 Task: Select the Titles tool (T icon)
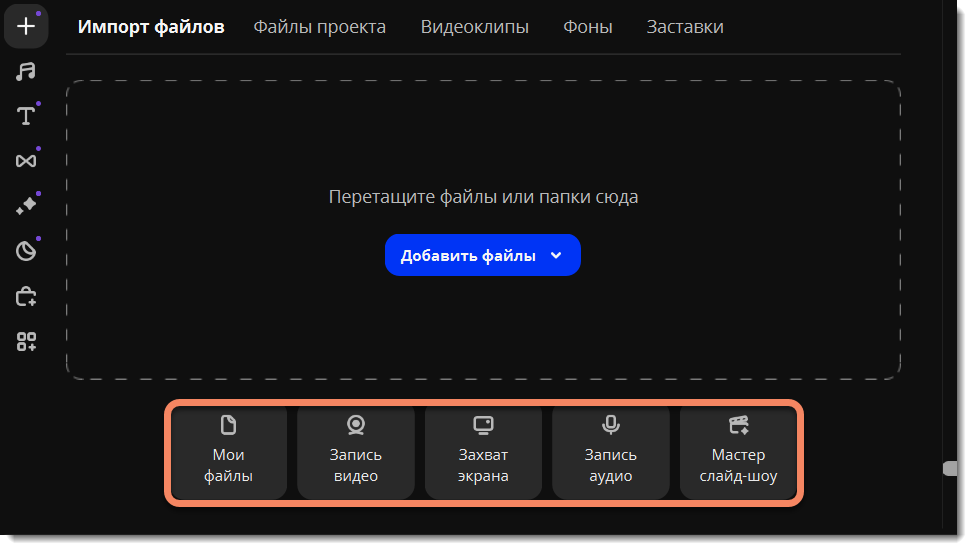(26, 116)
